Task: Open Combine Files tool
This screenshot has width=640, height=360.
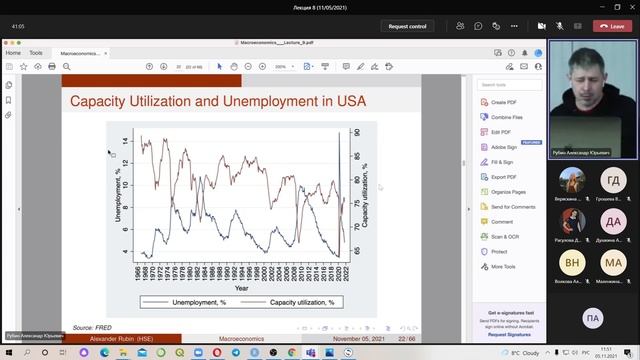Action: click(x=501, y=117)
